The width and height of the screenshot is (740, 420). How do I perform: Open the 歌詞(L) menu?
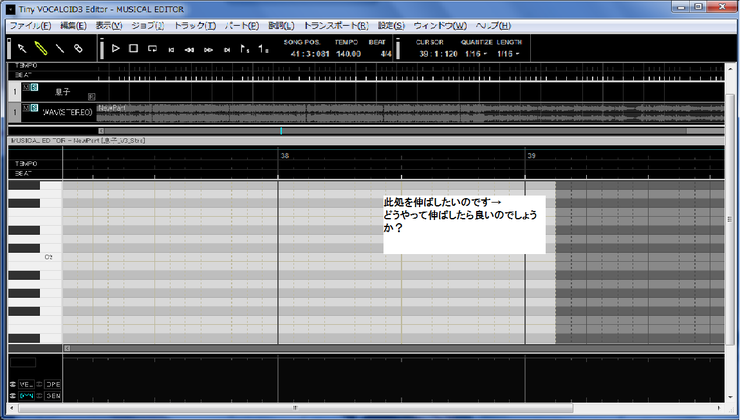click(x=281, y=25)
